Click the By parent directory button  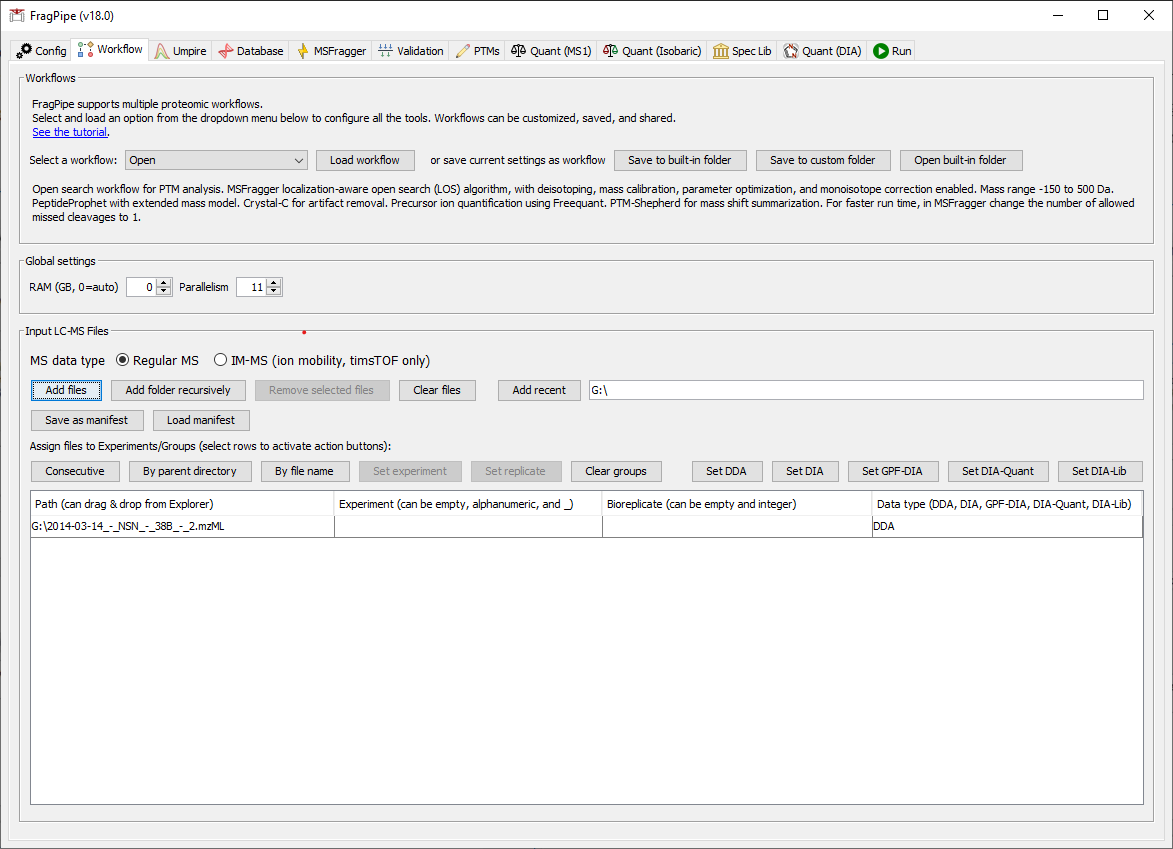coord(189,471)
